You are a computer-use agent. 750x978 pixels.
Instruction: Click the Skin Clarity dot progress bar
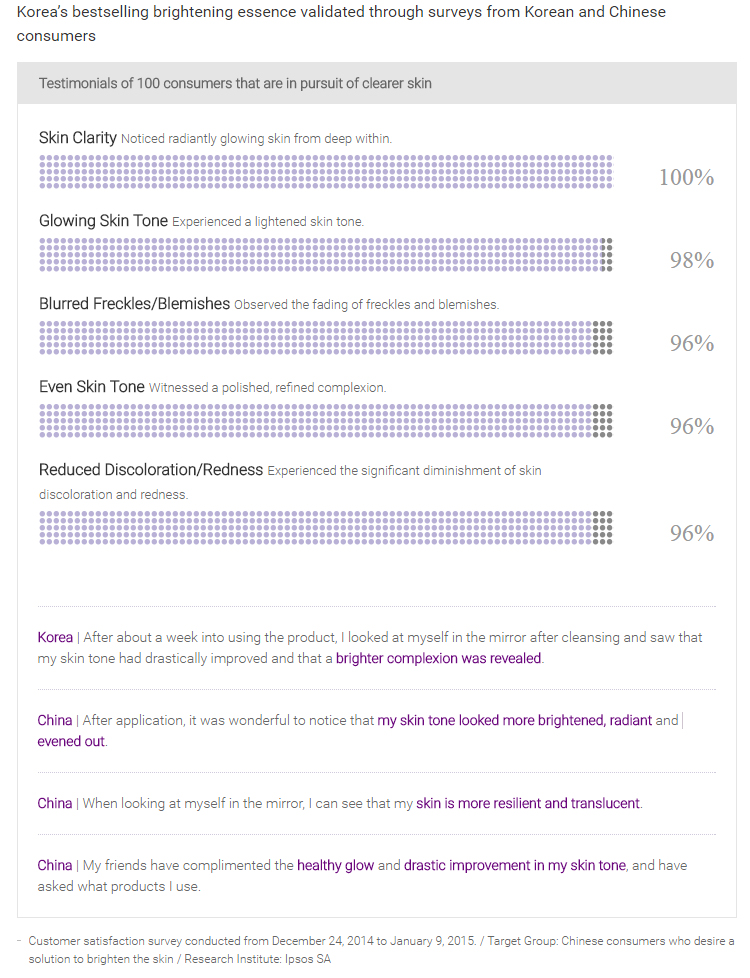click(325, 172)
